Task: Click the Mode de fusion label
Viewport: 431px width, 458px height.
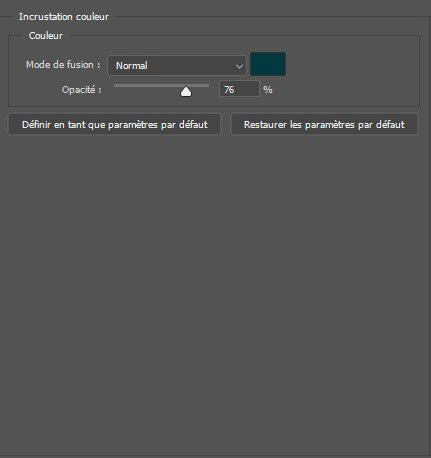Action: coord(63,65)
